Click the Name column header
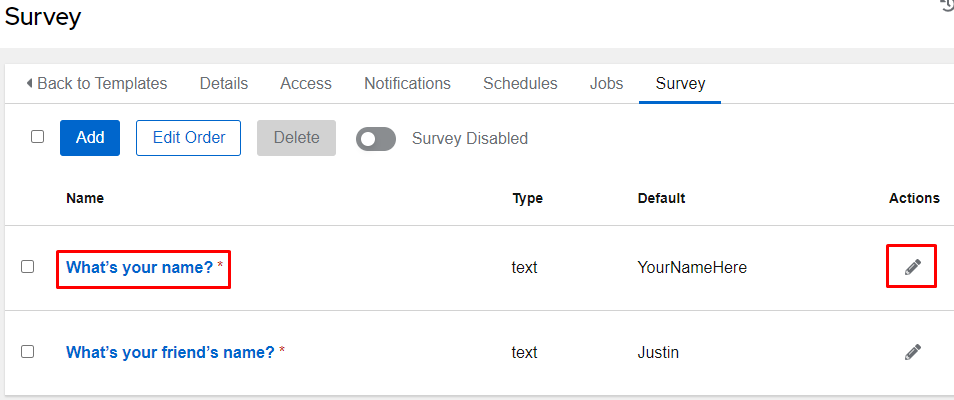The image size is (954, 400). coord(85,198)
